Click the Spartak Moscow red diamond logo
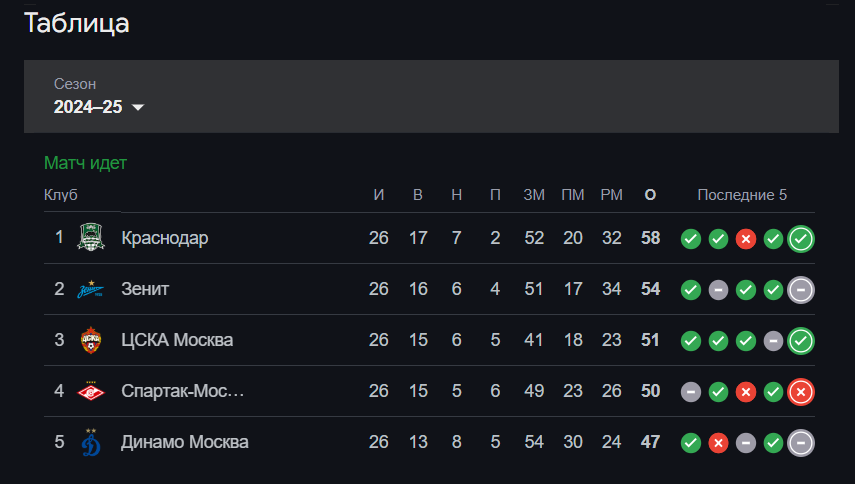Image resolution: width=855 pixels, height=484 pixels. 91,391
